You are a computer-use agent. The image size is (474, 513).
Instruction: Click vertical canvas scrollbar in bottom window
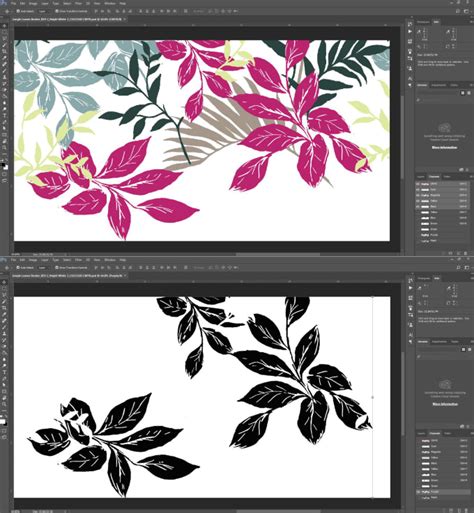pos(402,393)
